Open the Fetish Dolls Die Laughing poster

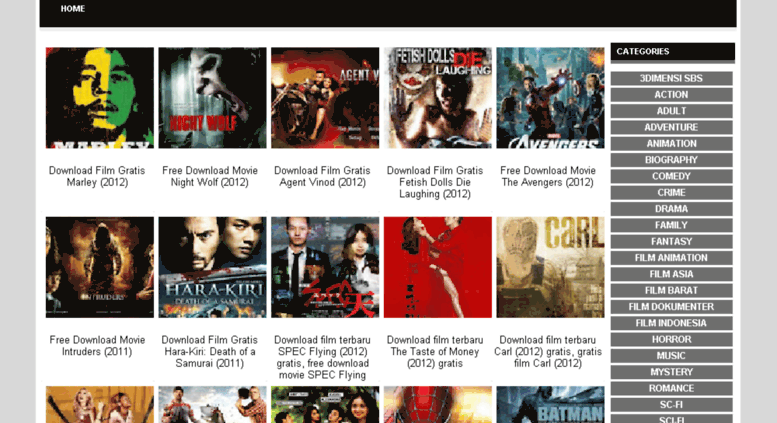(x=438, y=98)
